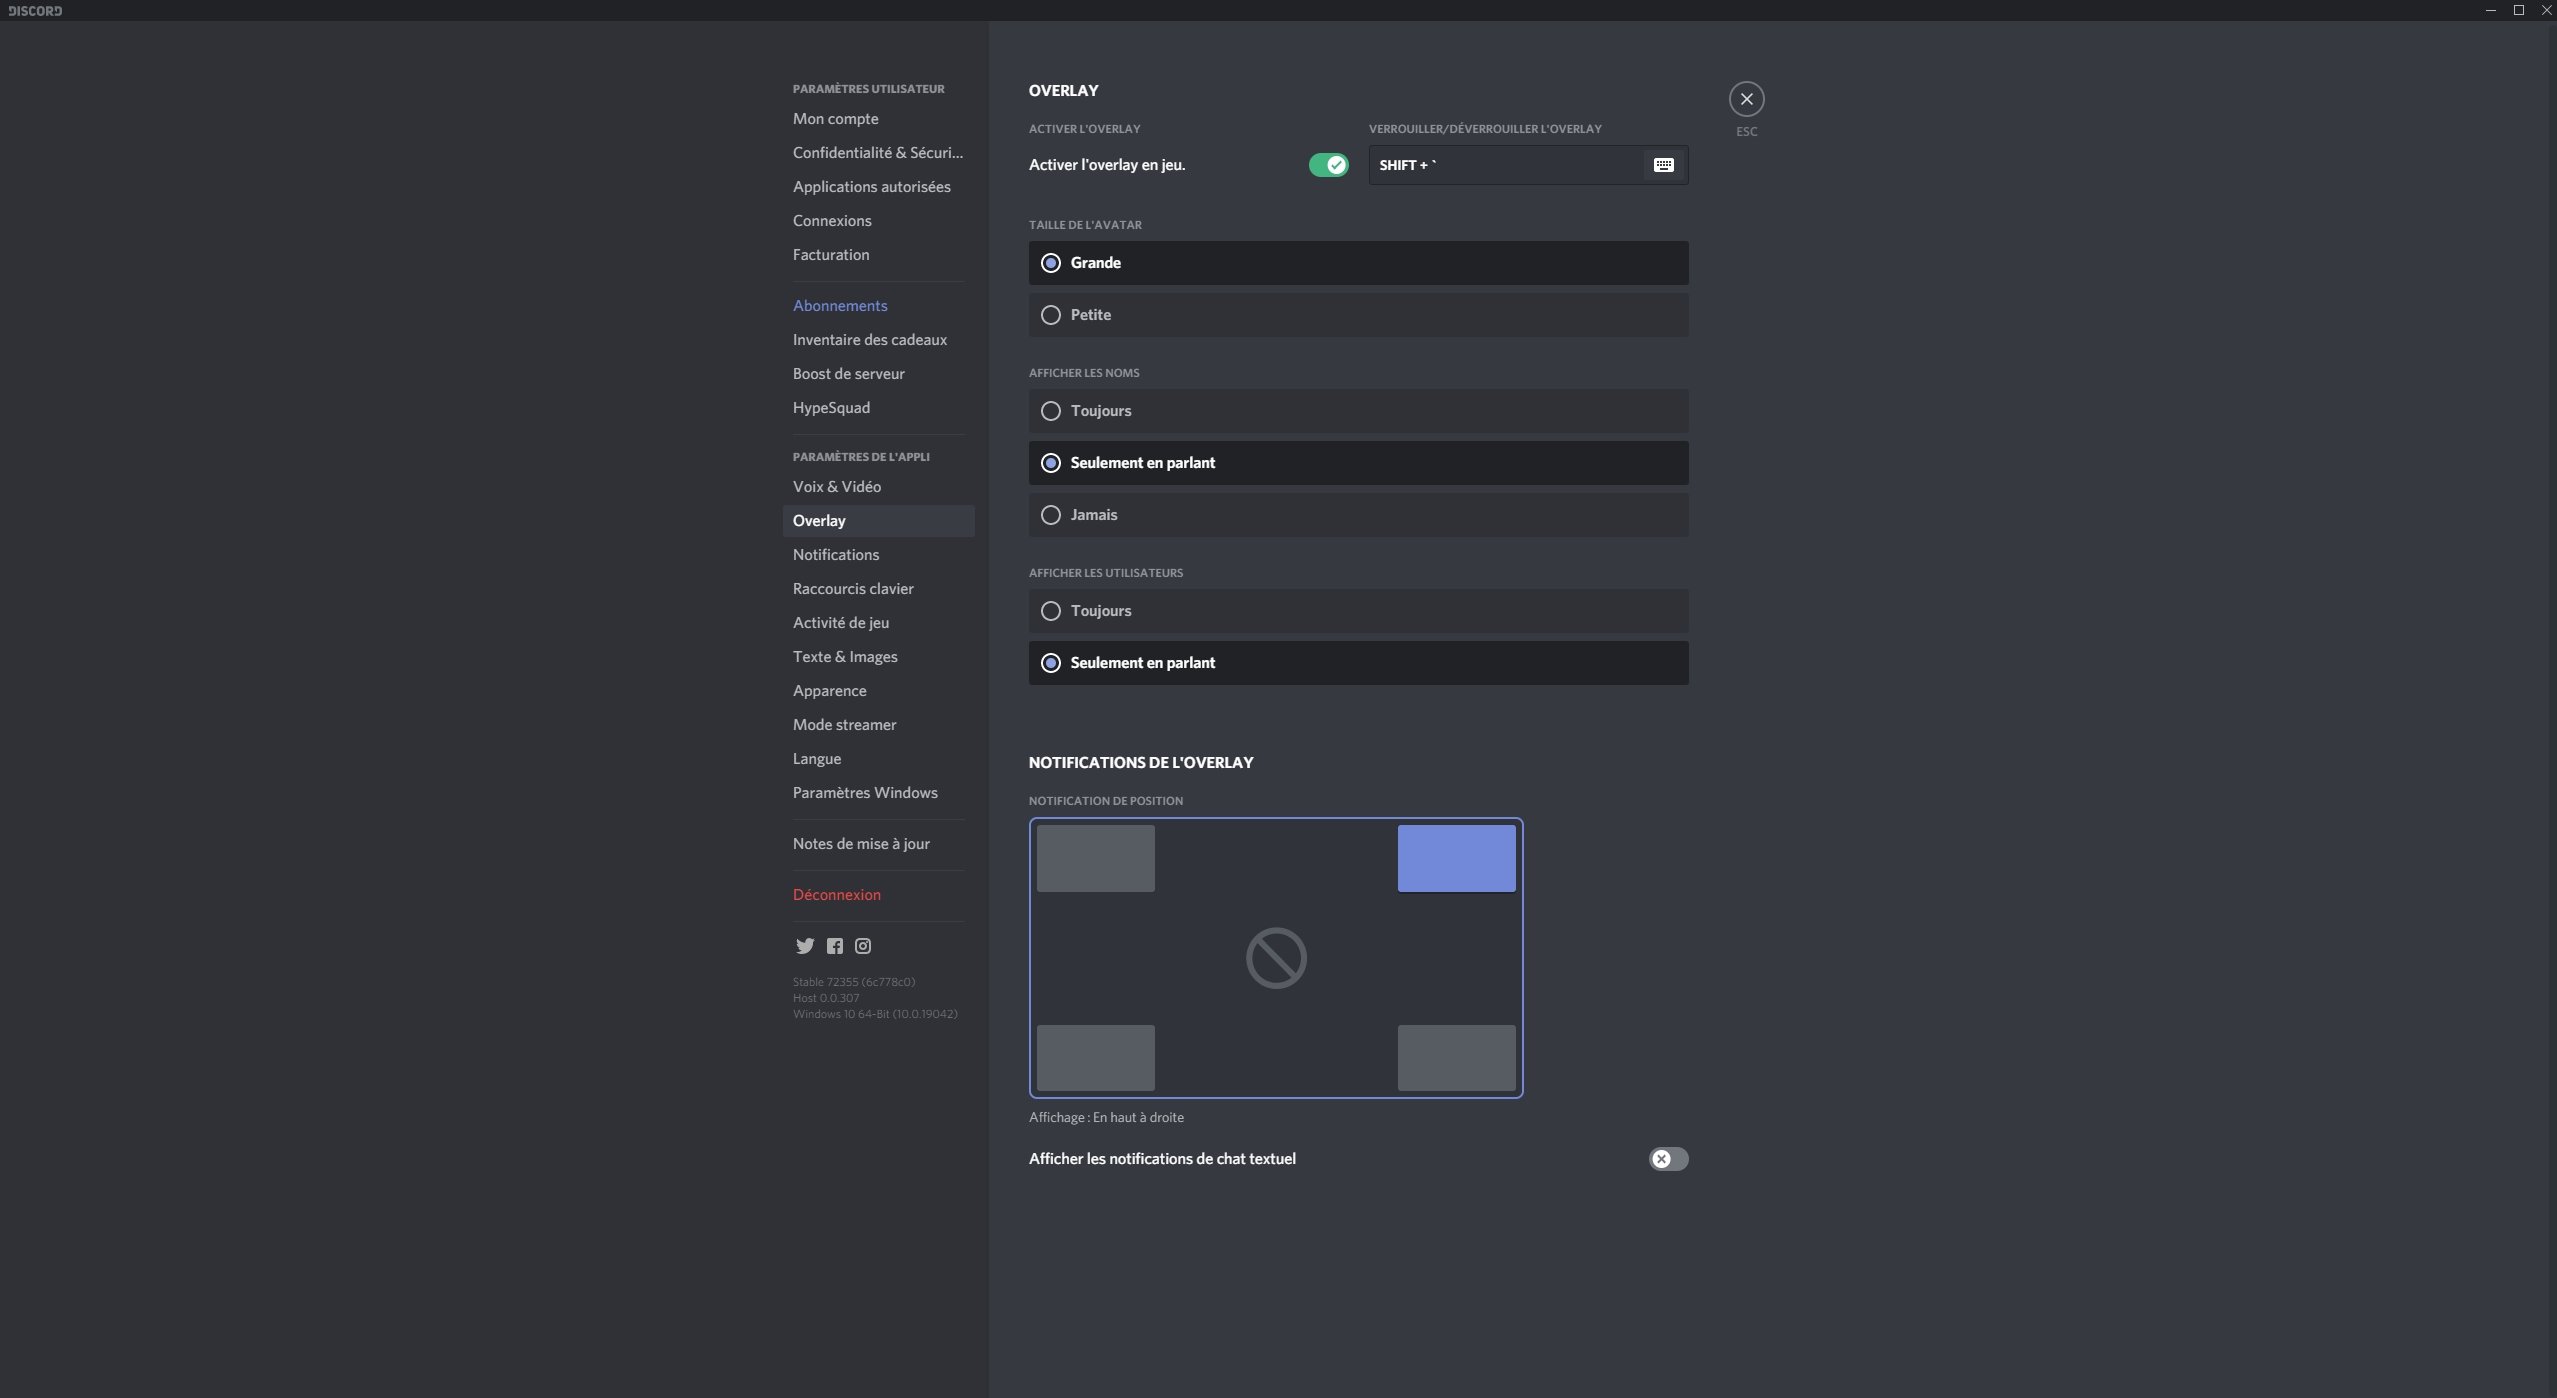Close the settings with the X (ESC) button

(1745, 98)
